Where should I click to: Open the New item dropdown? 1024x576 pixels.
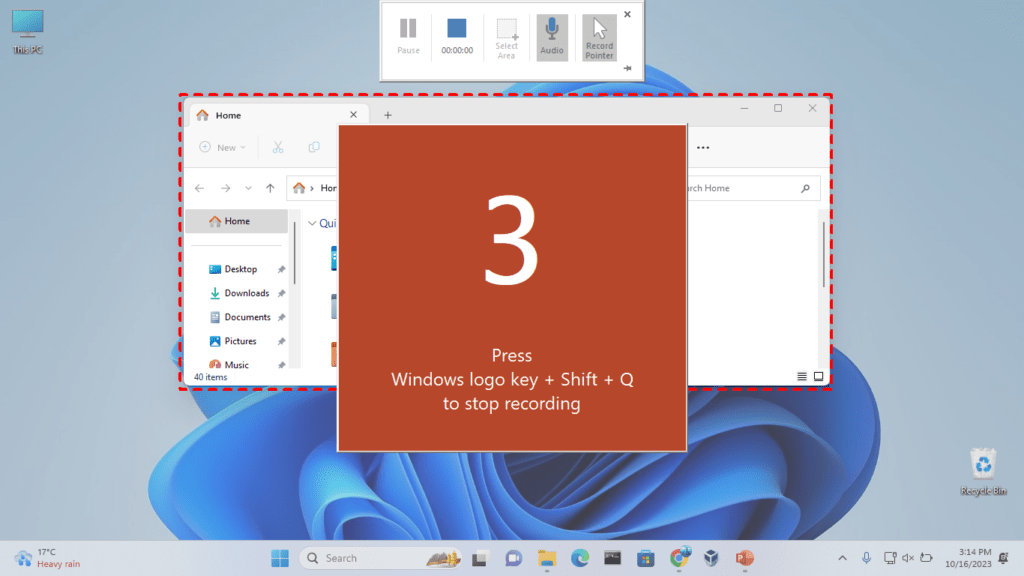click(x=222, y=147)
